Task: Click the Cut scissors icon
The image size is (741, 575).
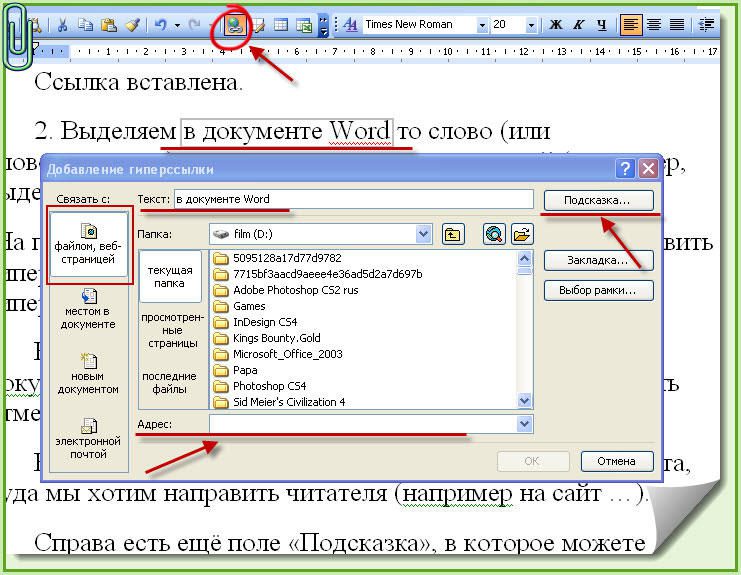Action: [62, 25]
